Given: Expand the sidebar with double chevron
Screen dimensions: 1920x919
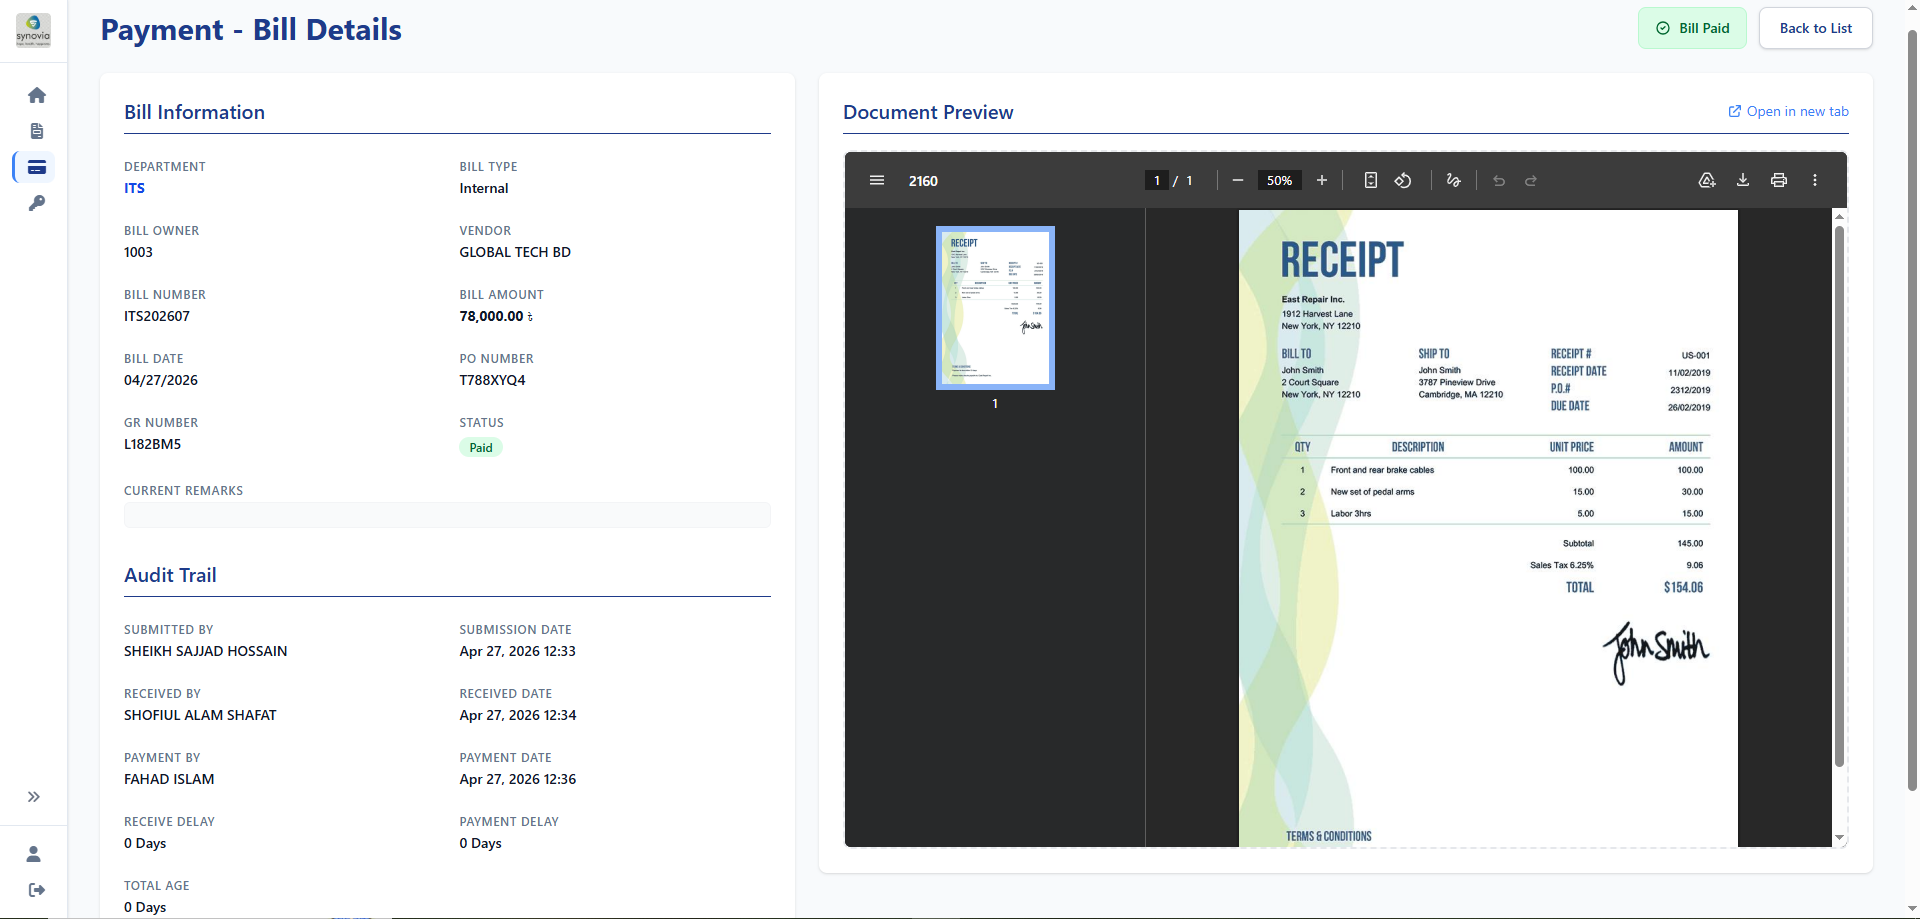Looking at the screenshot, I should click(x=34, y=797).
